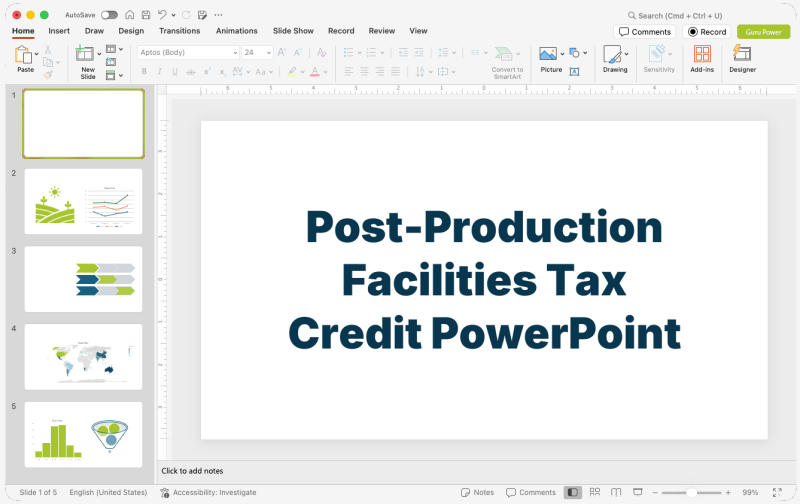The width and height of the screenshot is (800, 504).
Task: Insert a text box icon
Action: [x=574, y=71]
